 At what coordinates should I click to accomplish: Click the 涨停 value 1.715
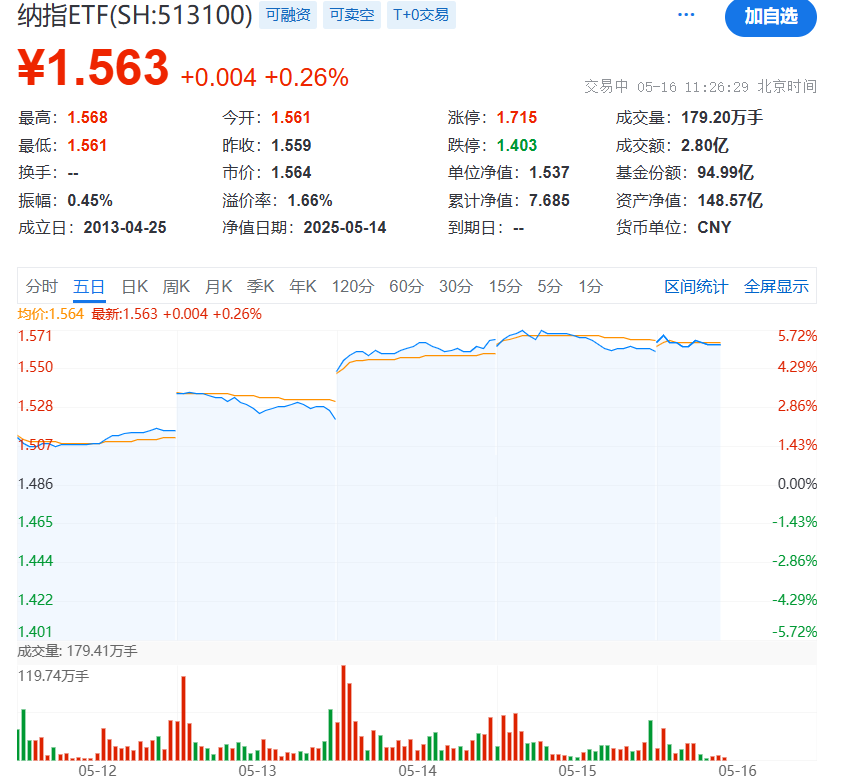click(x=517, y=117)
